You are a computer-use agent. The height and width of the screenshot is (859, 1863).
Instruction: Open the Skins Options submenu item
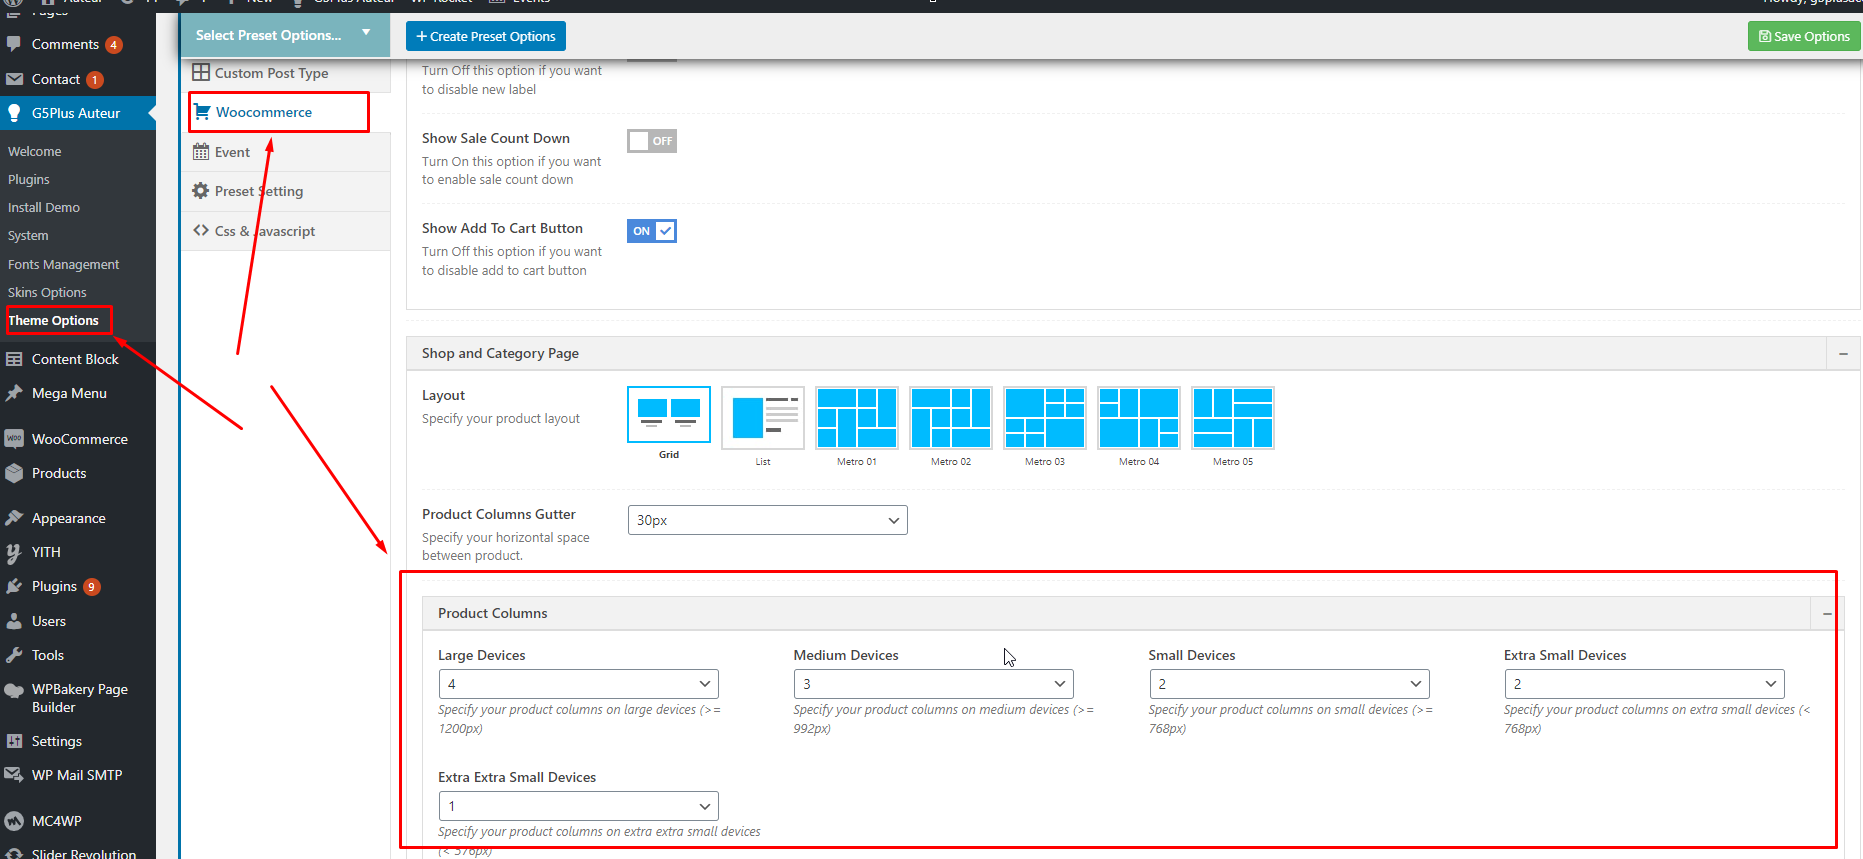(x=47, y=292)
